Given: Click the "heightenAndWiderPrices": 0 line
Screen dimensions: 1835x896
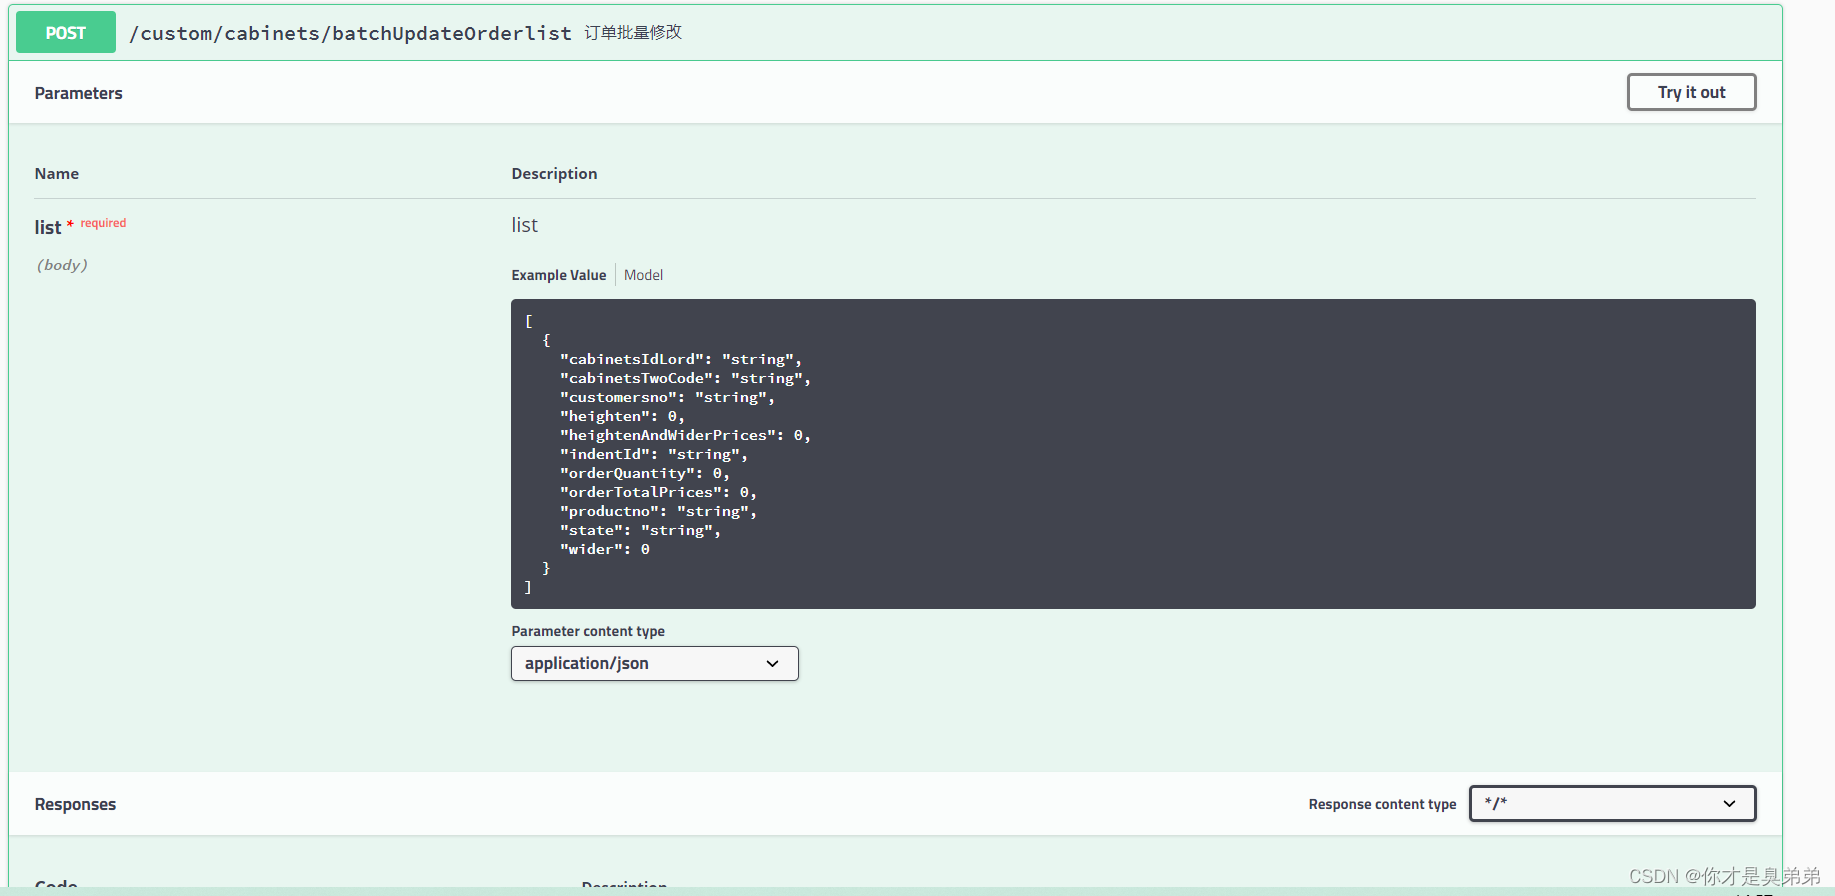Looking at the screenshot, I should click(685, 435).
